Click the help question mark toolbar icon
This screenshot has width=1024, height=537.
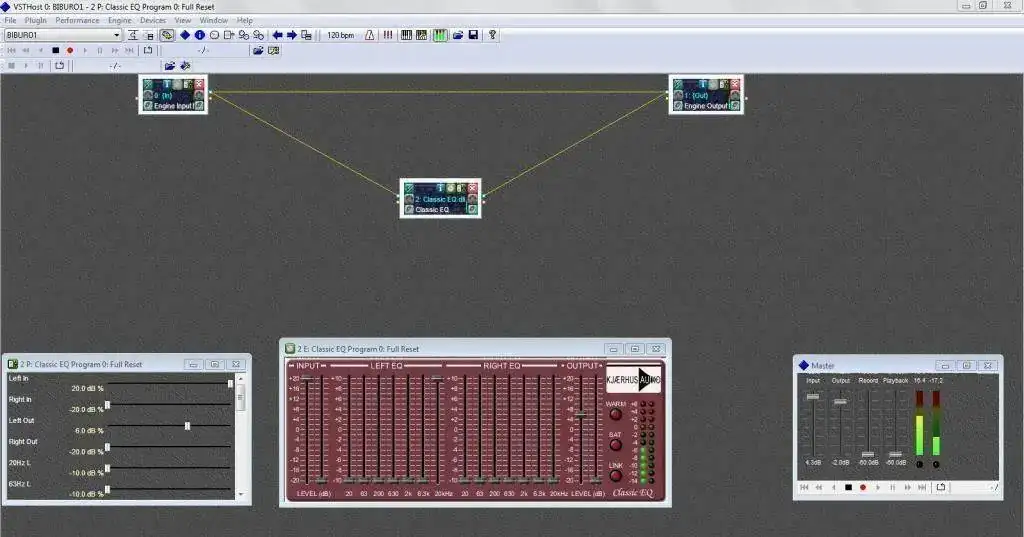[492, 35]
